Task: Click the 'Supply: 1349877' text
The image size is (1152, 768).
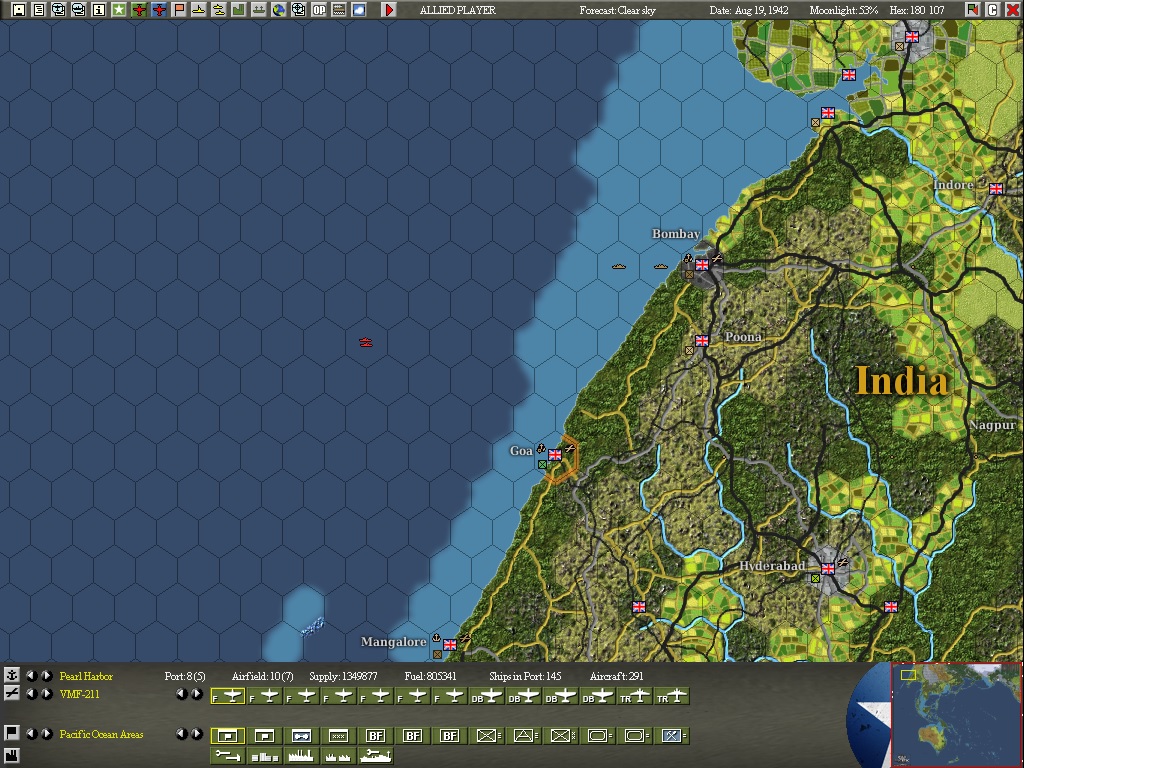Action: point(343,676)
